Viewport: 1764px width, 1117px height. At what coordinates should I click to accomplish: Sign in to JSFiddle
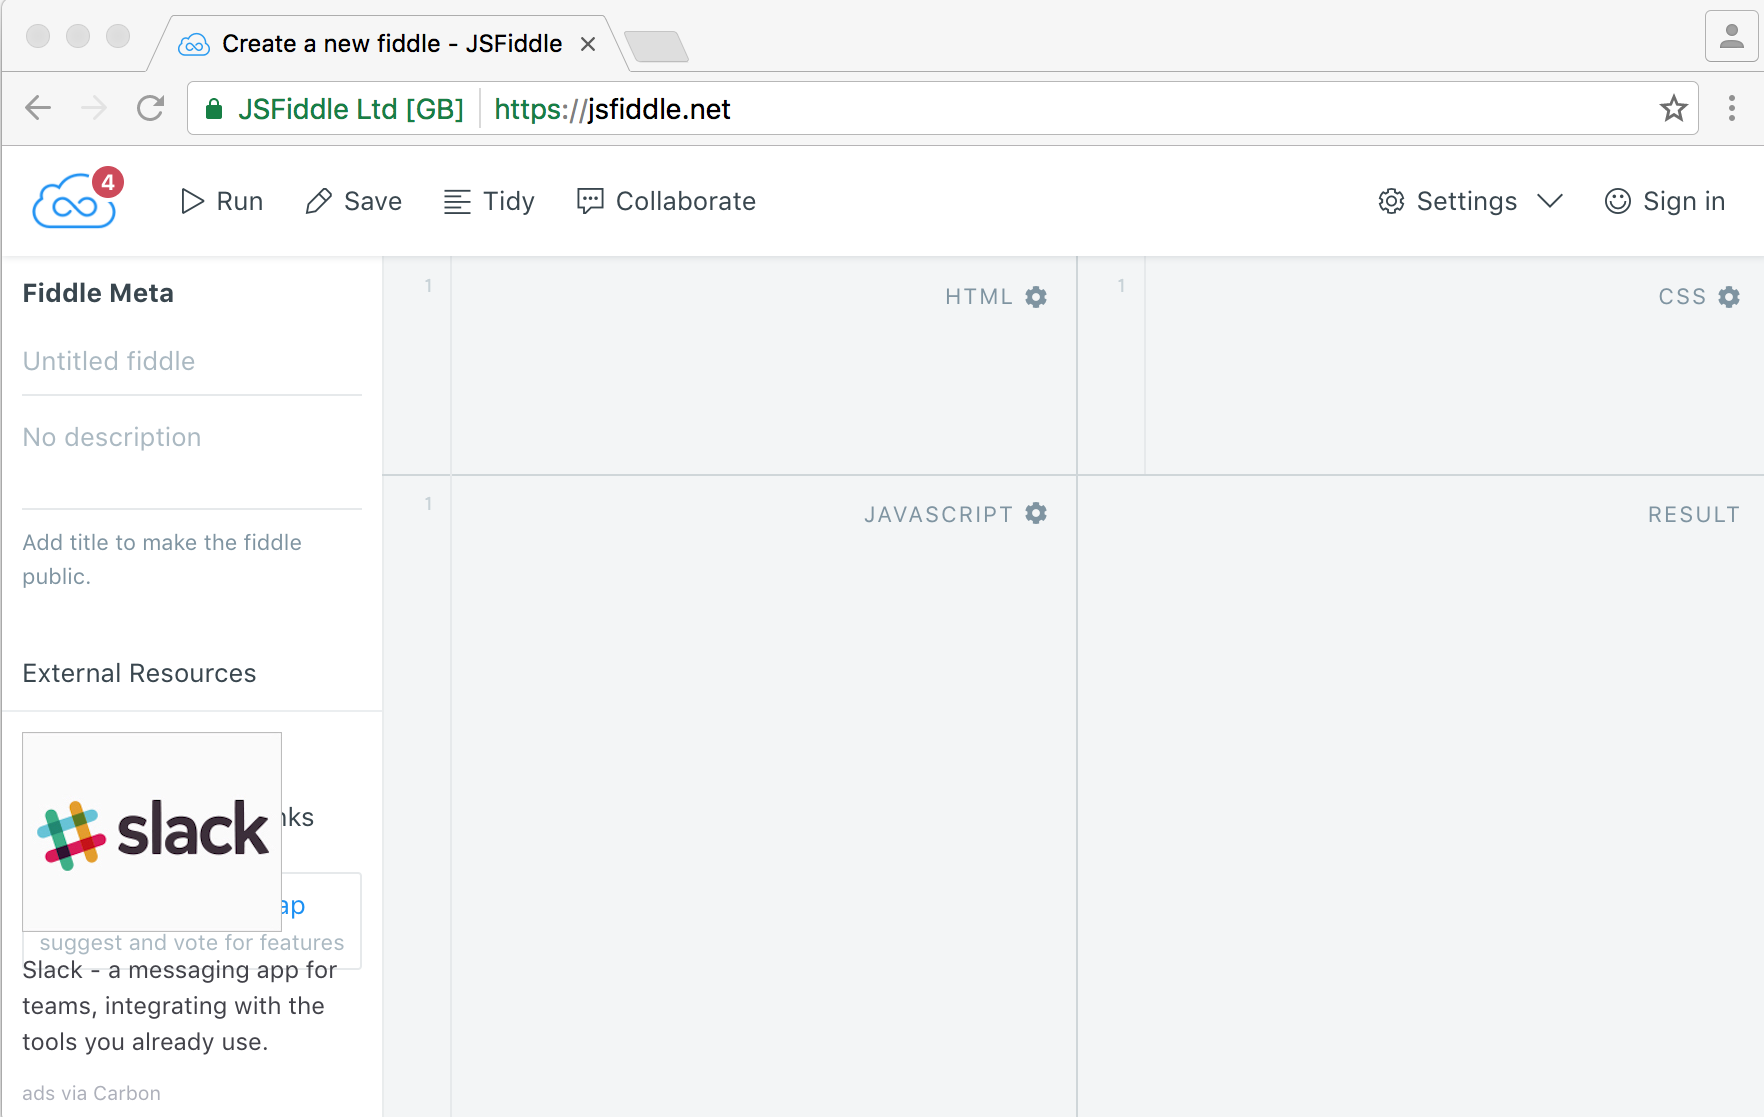[1665, 202]
